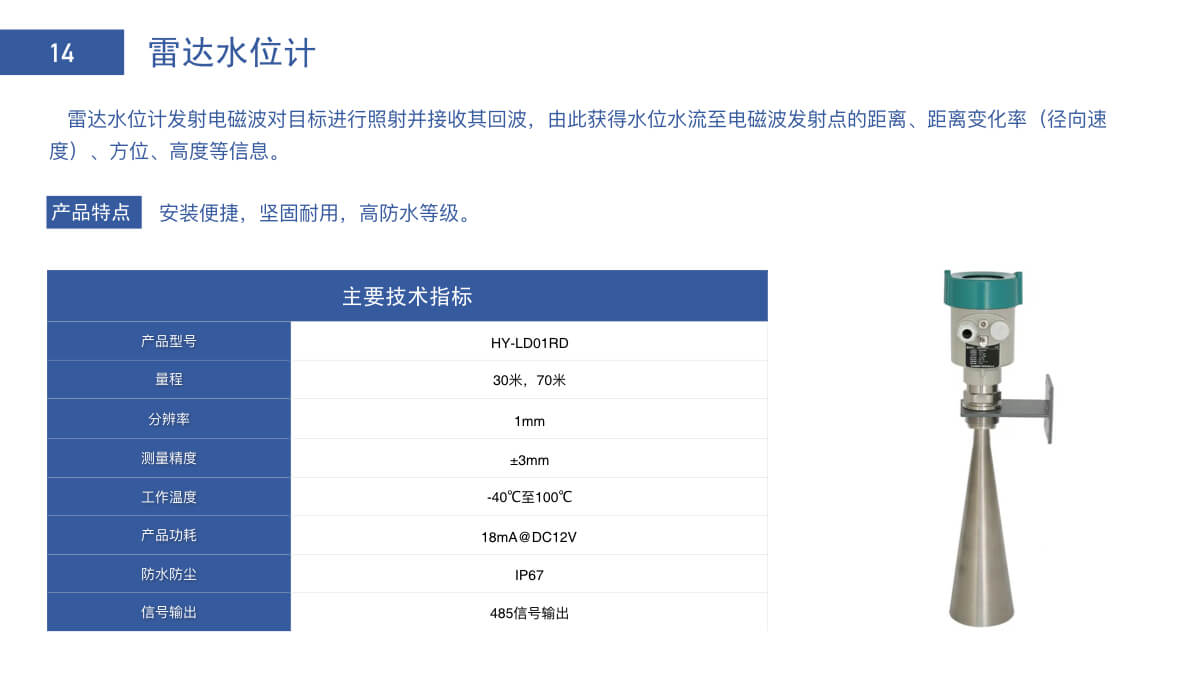Viewport: 1200px width, 675px height.
Task: Click the 485信号输出 output value
Action: (x=530, y=613)
